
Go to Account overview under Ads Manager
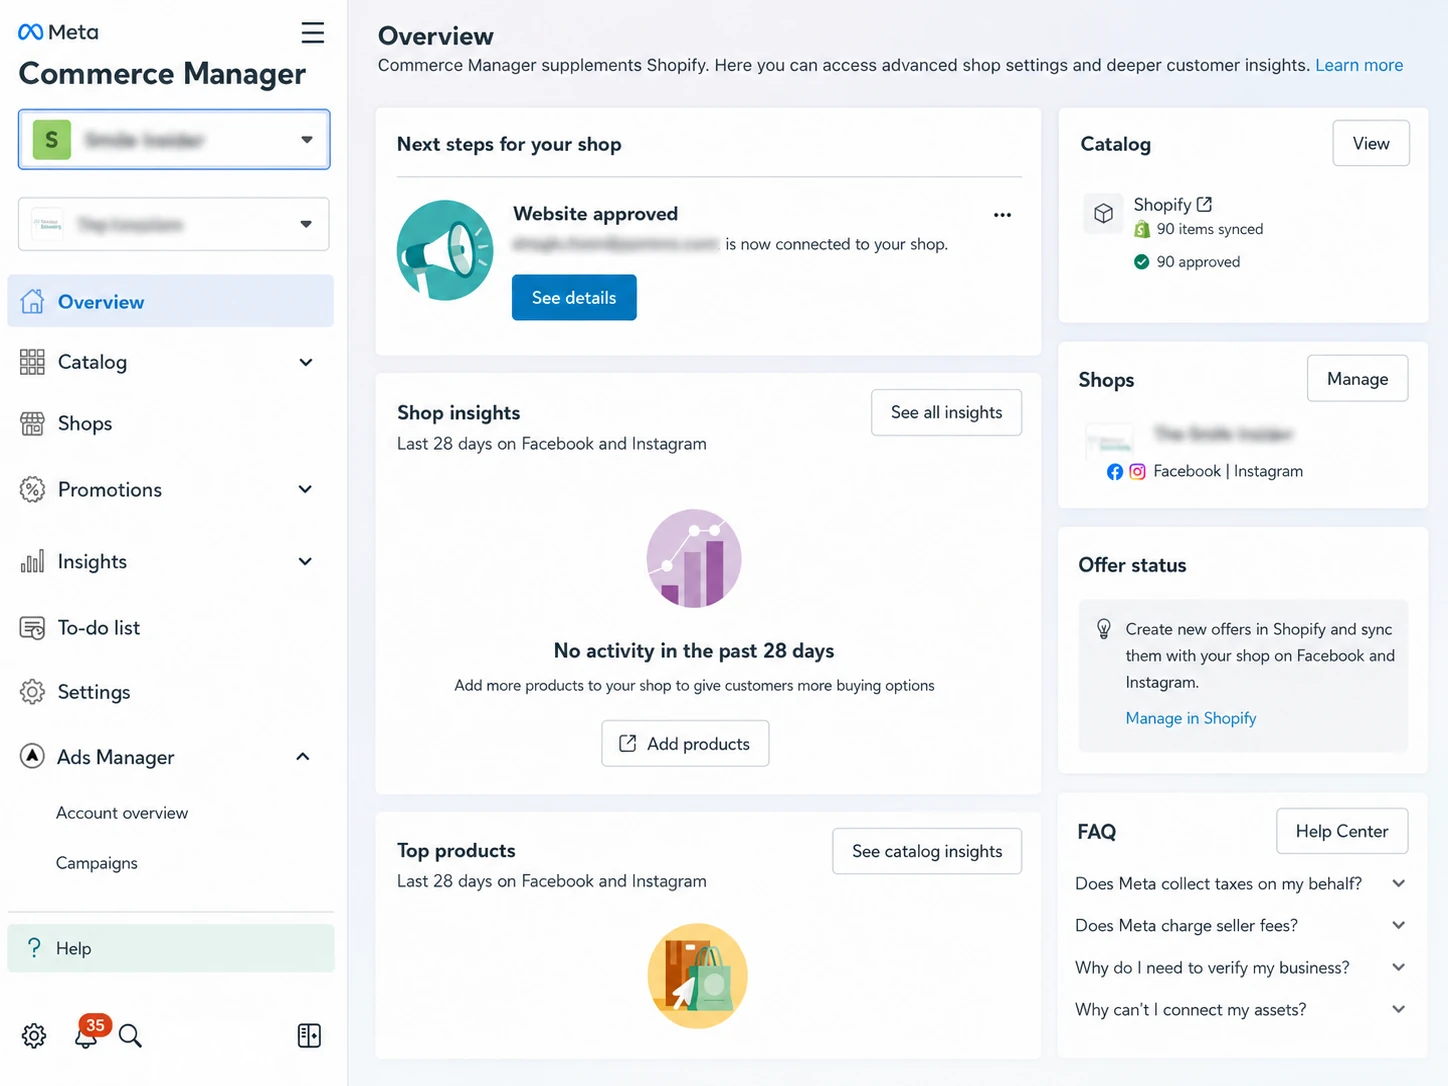pos(122,813)
